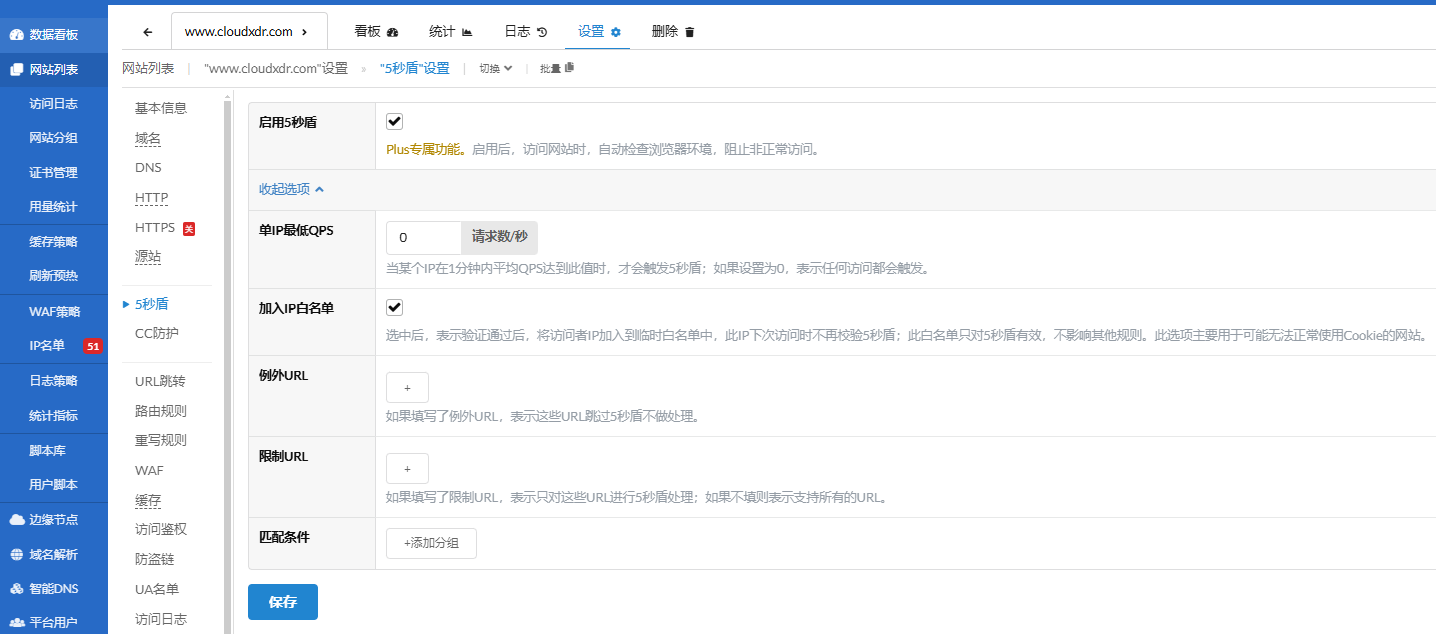Open the 切换 dropdown
This screenshot has width=1436, height=634.
pyautogui.click(x=495, y=69)
